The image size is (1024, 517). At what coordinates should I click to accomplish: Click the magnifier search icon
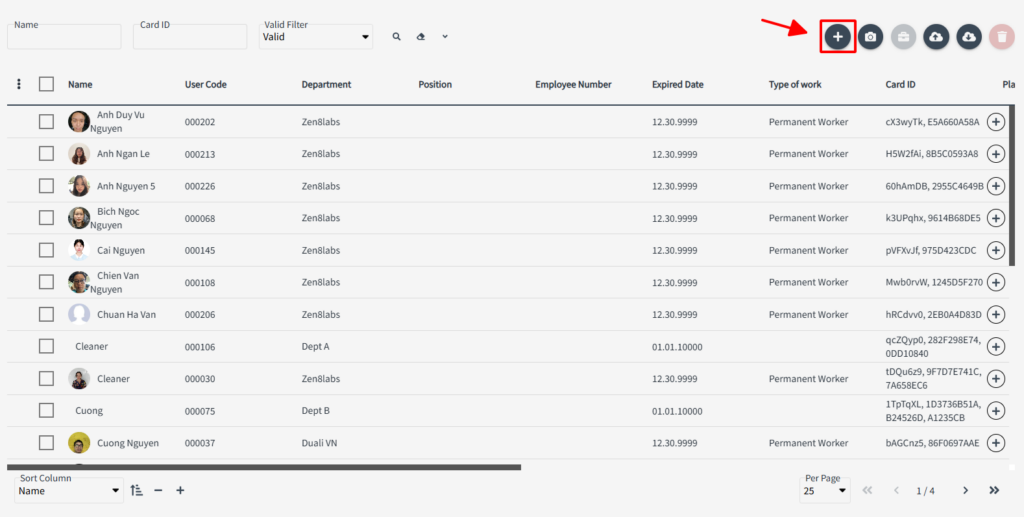pos(397,37)
